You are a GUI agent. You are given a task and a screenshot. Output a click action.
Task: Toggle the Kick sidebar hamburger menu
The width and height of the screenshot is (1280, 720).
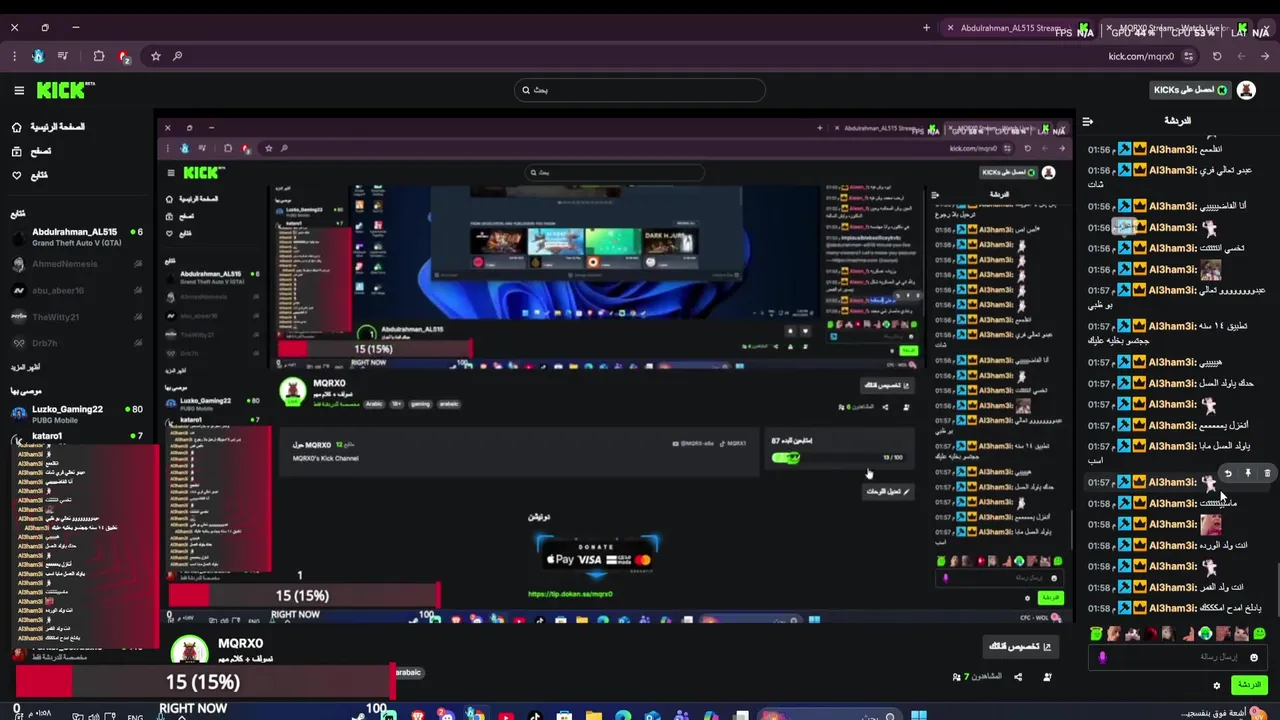pos(19,90)
